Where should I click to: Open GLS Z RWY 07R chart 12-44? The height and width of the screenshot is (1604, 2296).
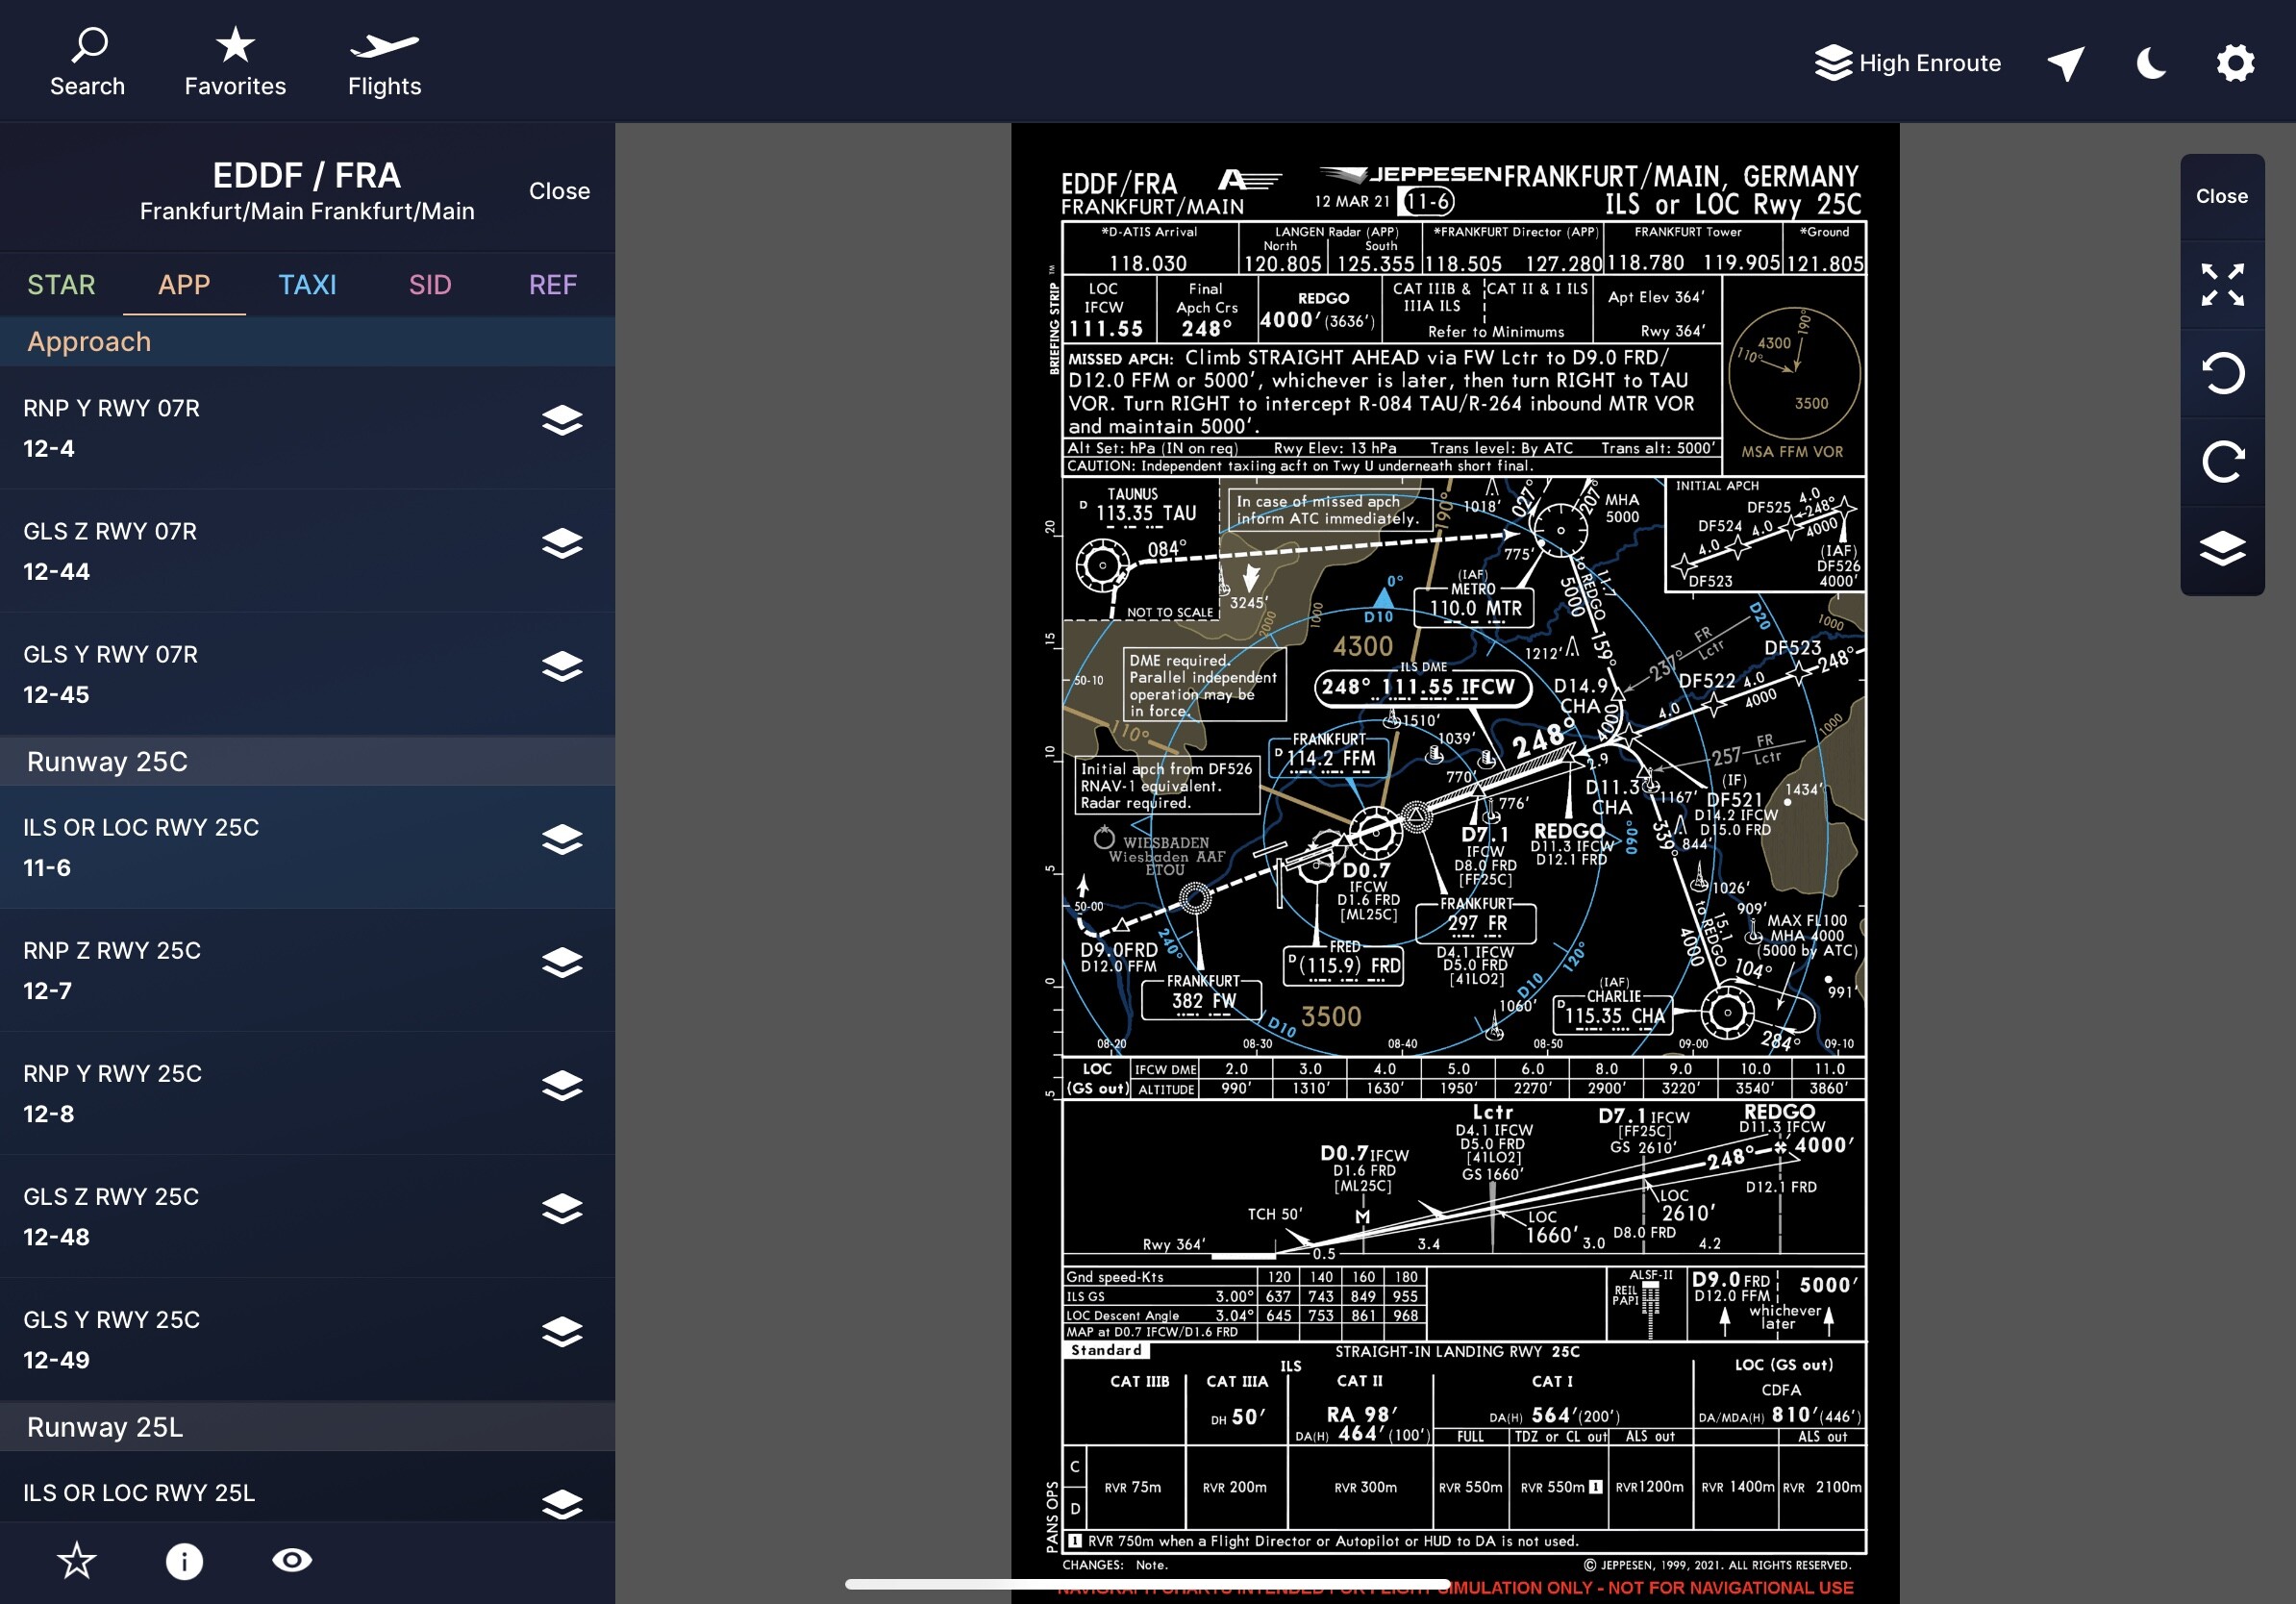click(307, 551)
